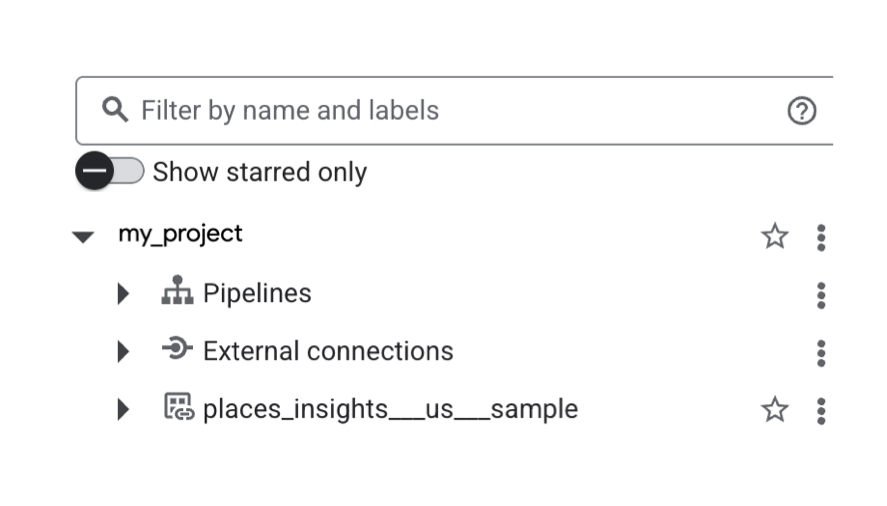The height and width of the screenshot is (506, 887).
Task: Expand the Pipelines node arrow
Action: coord(124,294)
